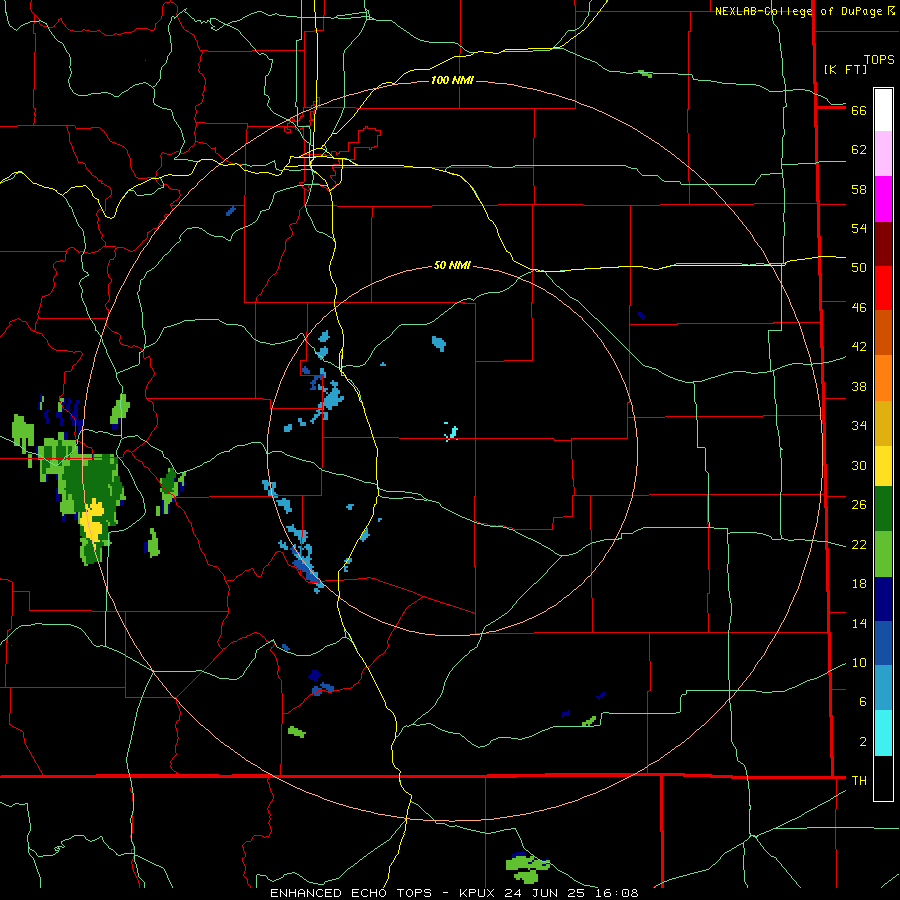The height and width of the screenshot is (900, 900).
Task: Click the white color swatch in the legend
Action: (883, 110)
